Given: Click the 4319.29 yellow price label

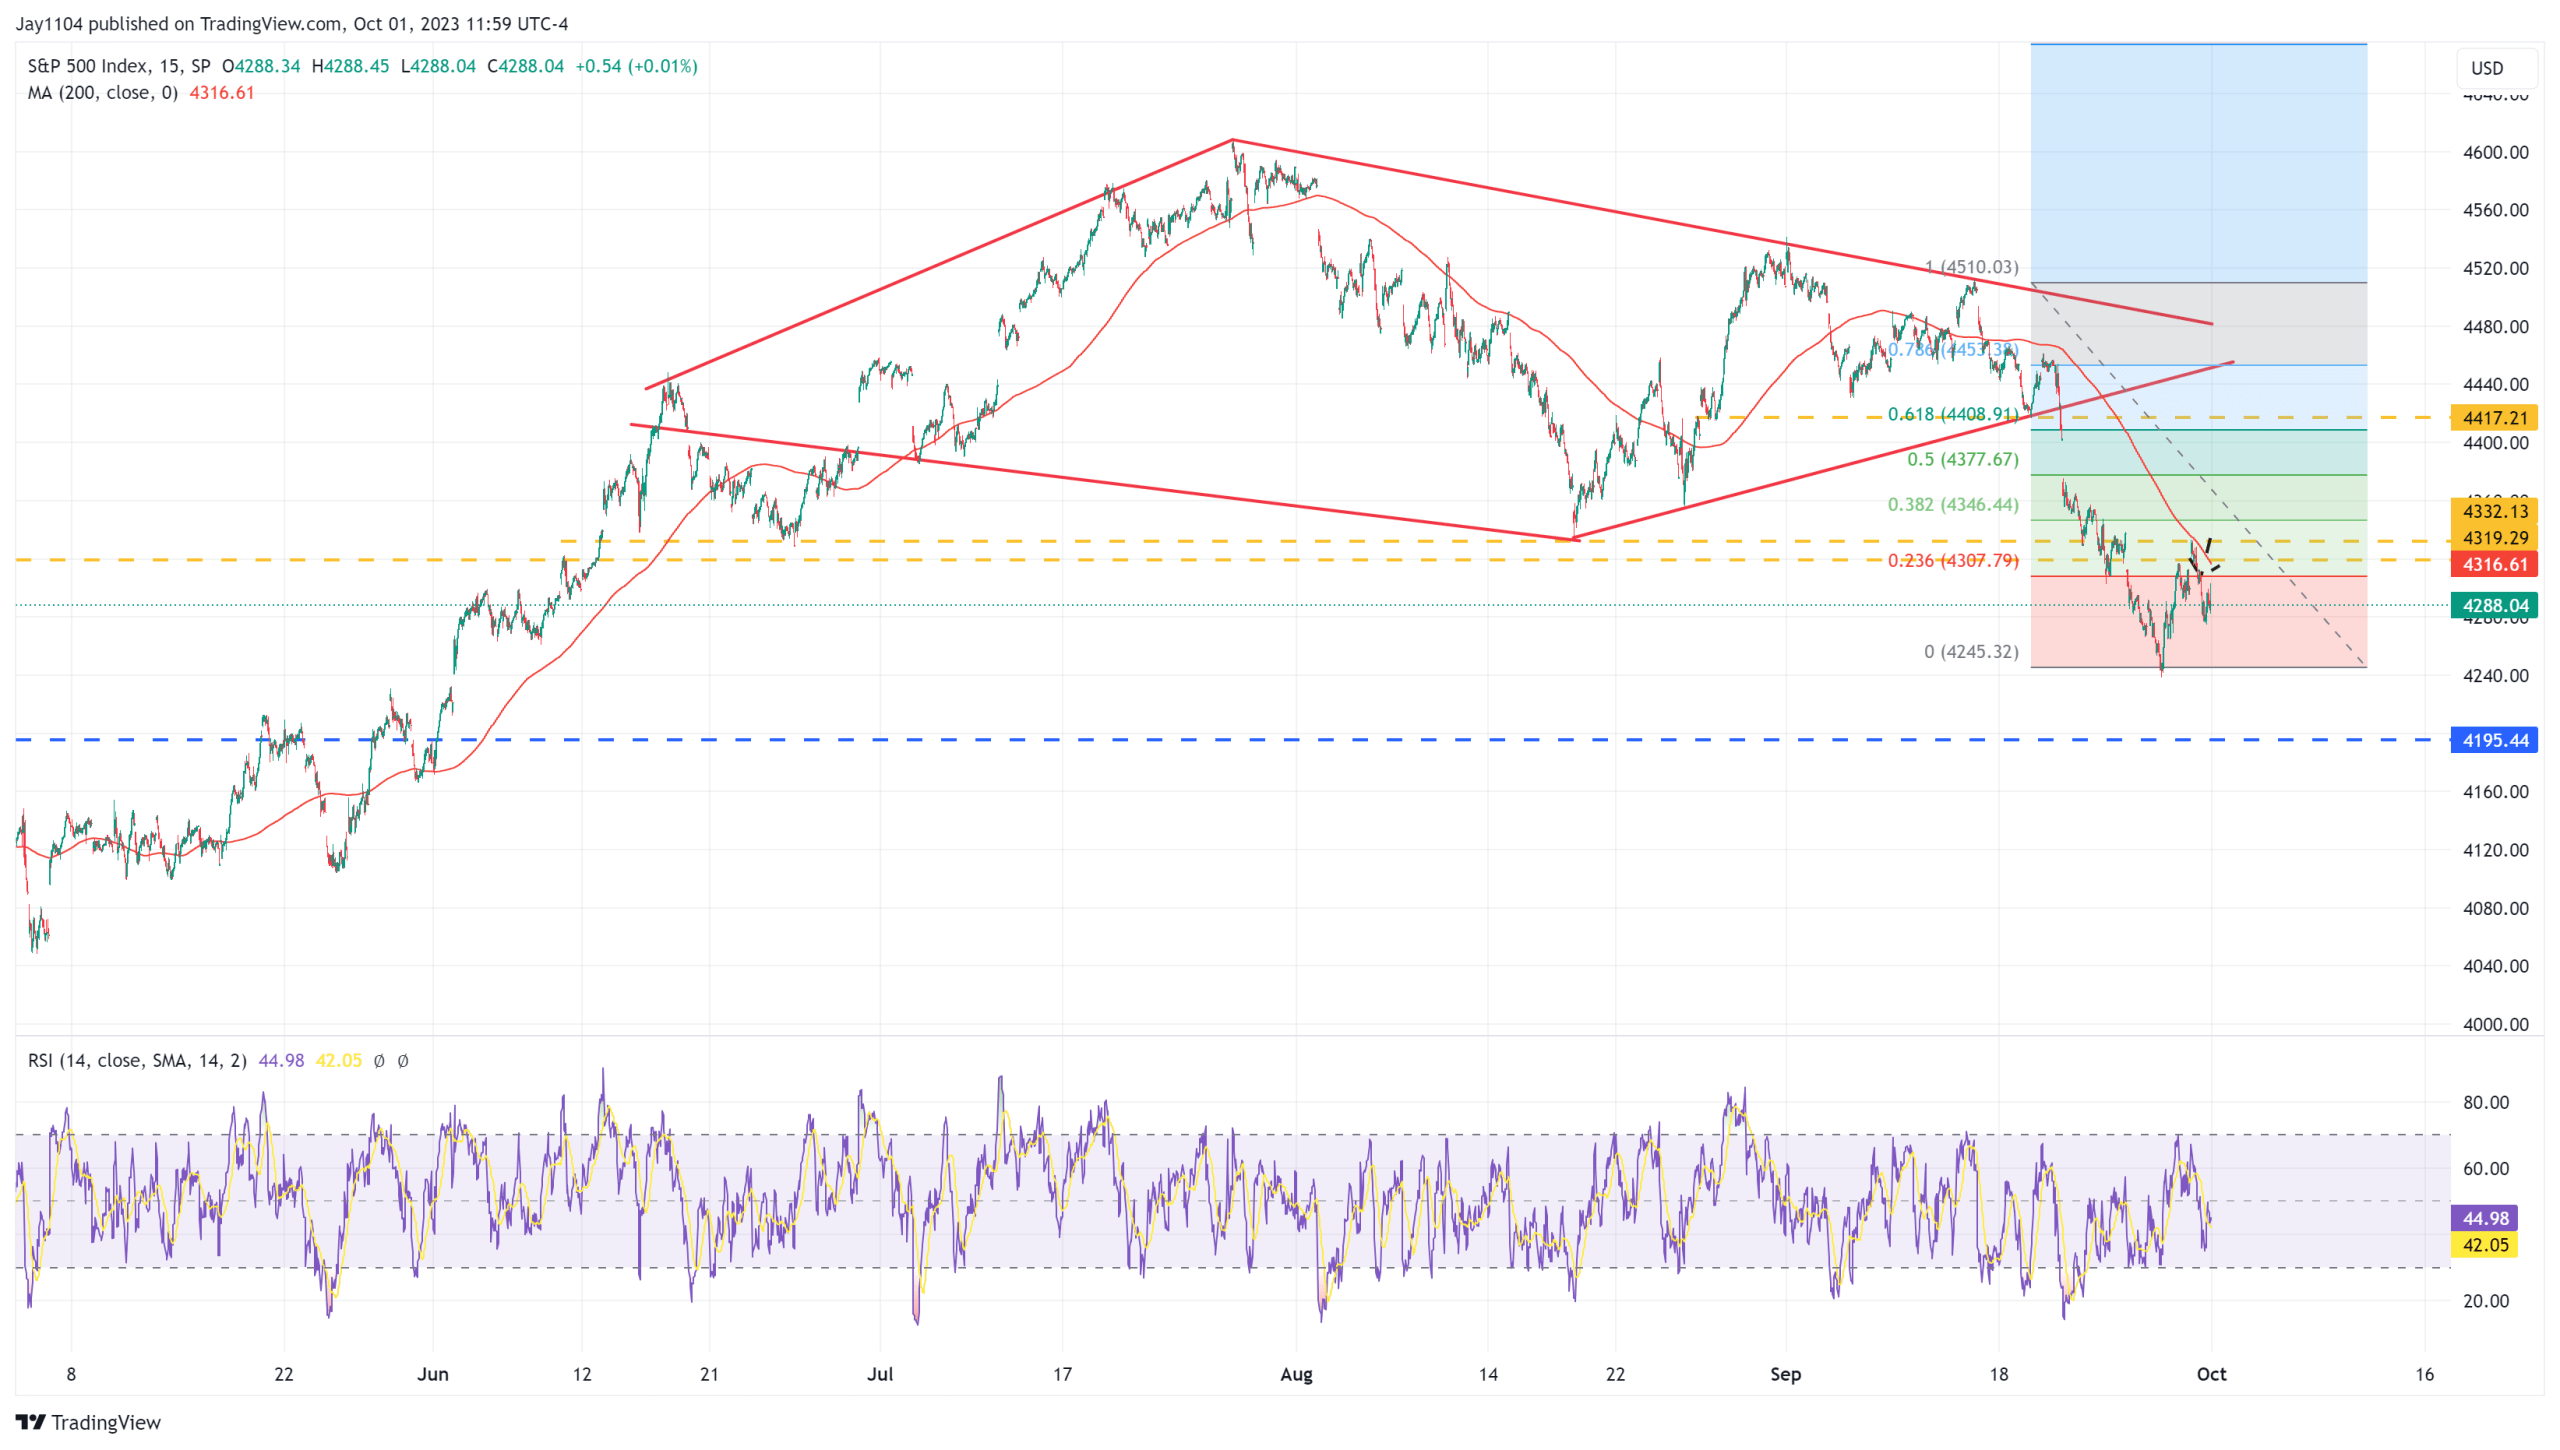Looking at the screenshot, I should pos(2494,538).
